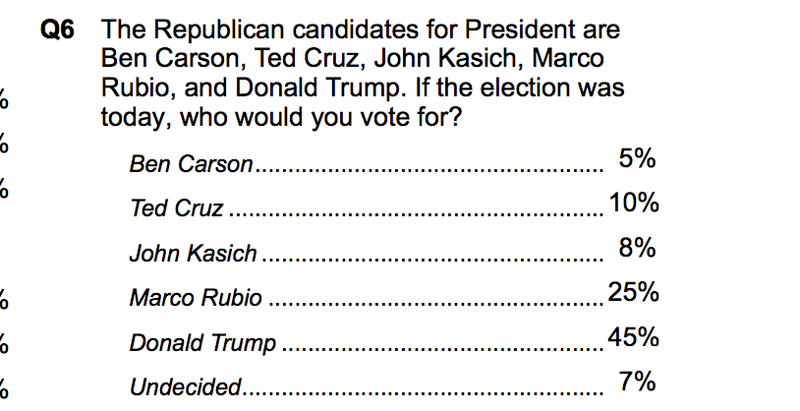Click the dotted leader after Marco Rubio
The image size is (800, 411).
pos(436,304)
